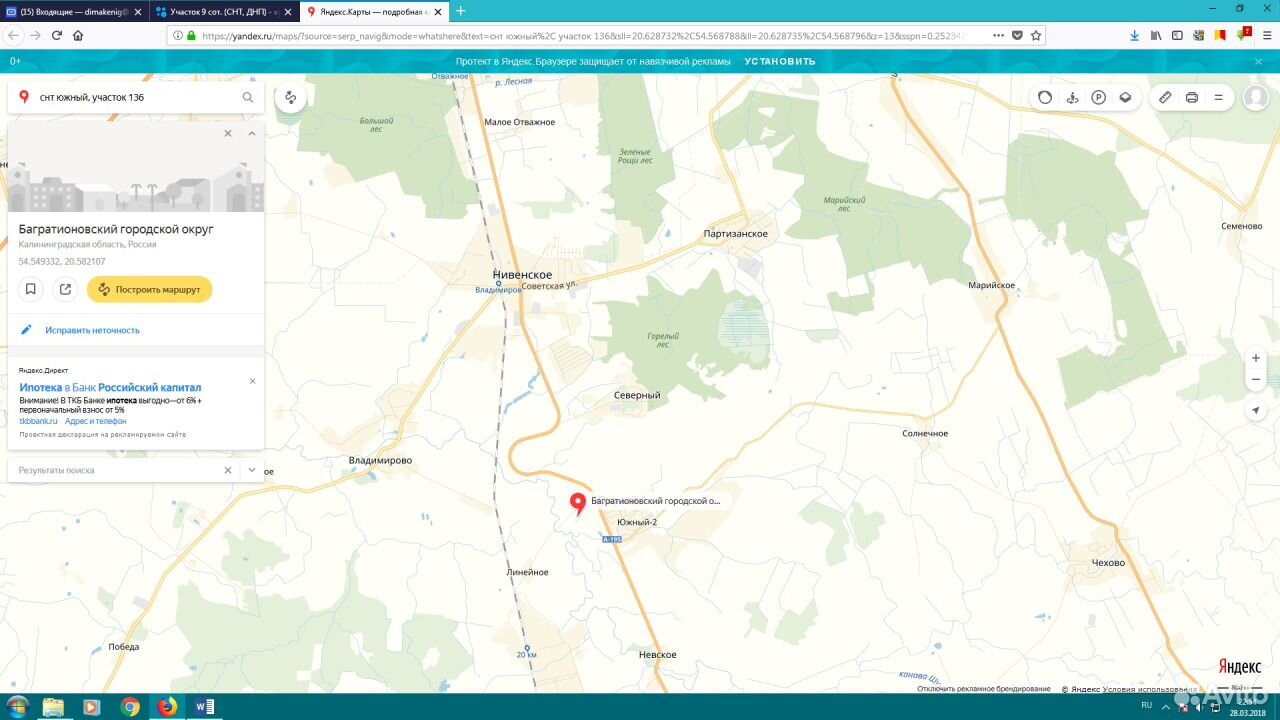Close the Яндекс.Браузер promo banner
The image size is (1280, 720).
click(x=1259, y=61)
